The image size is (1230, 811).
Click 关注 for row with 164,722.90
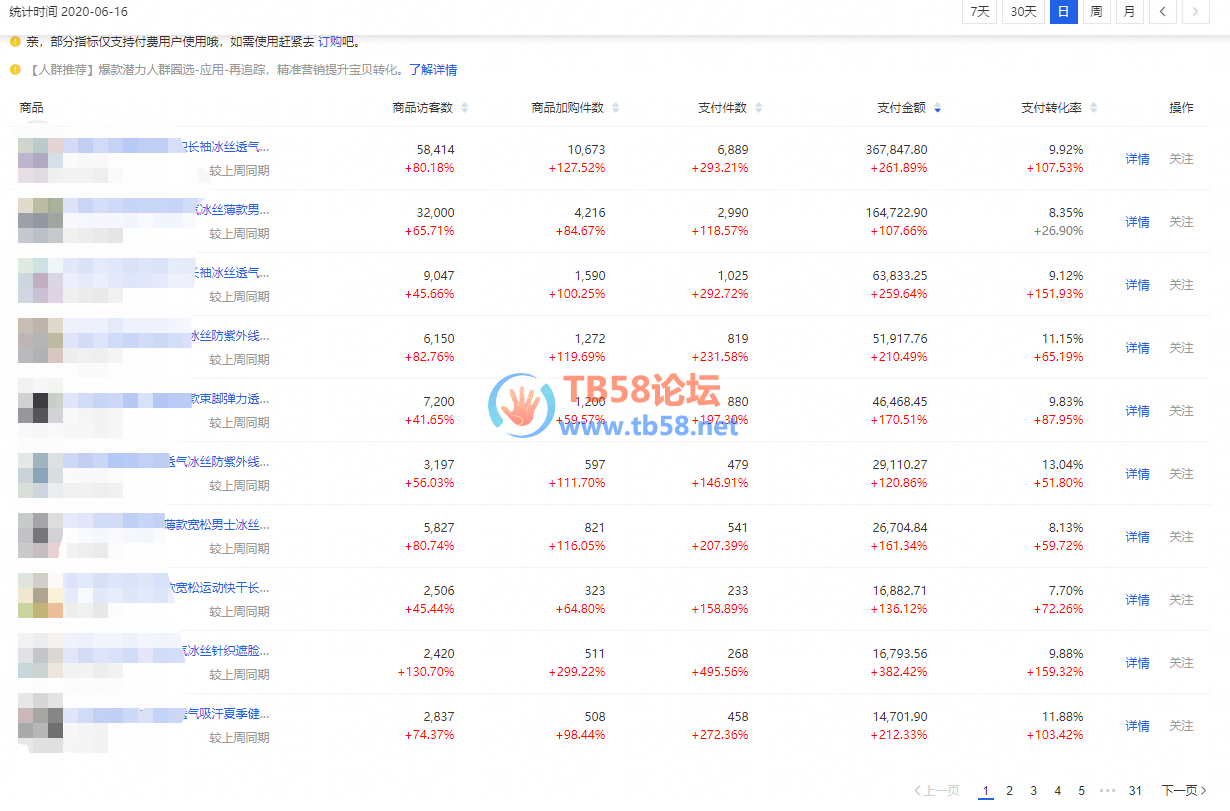click(1181, 222)
